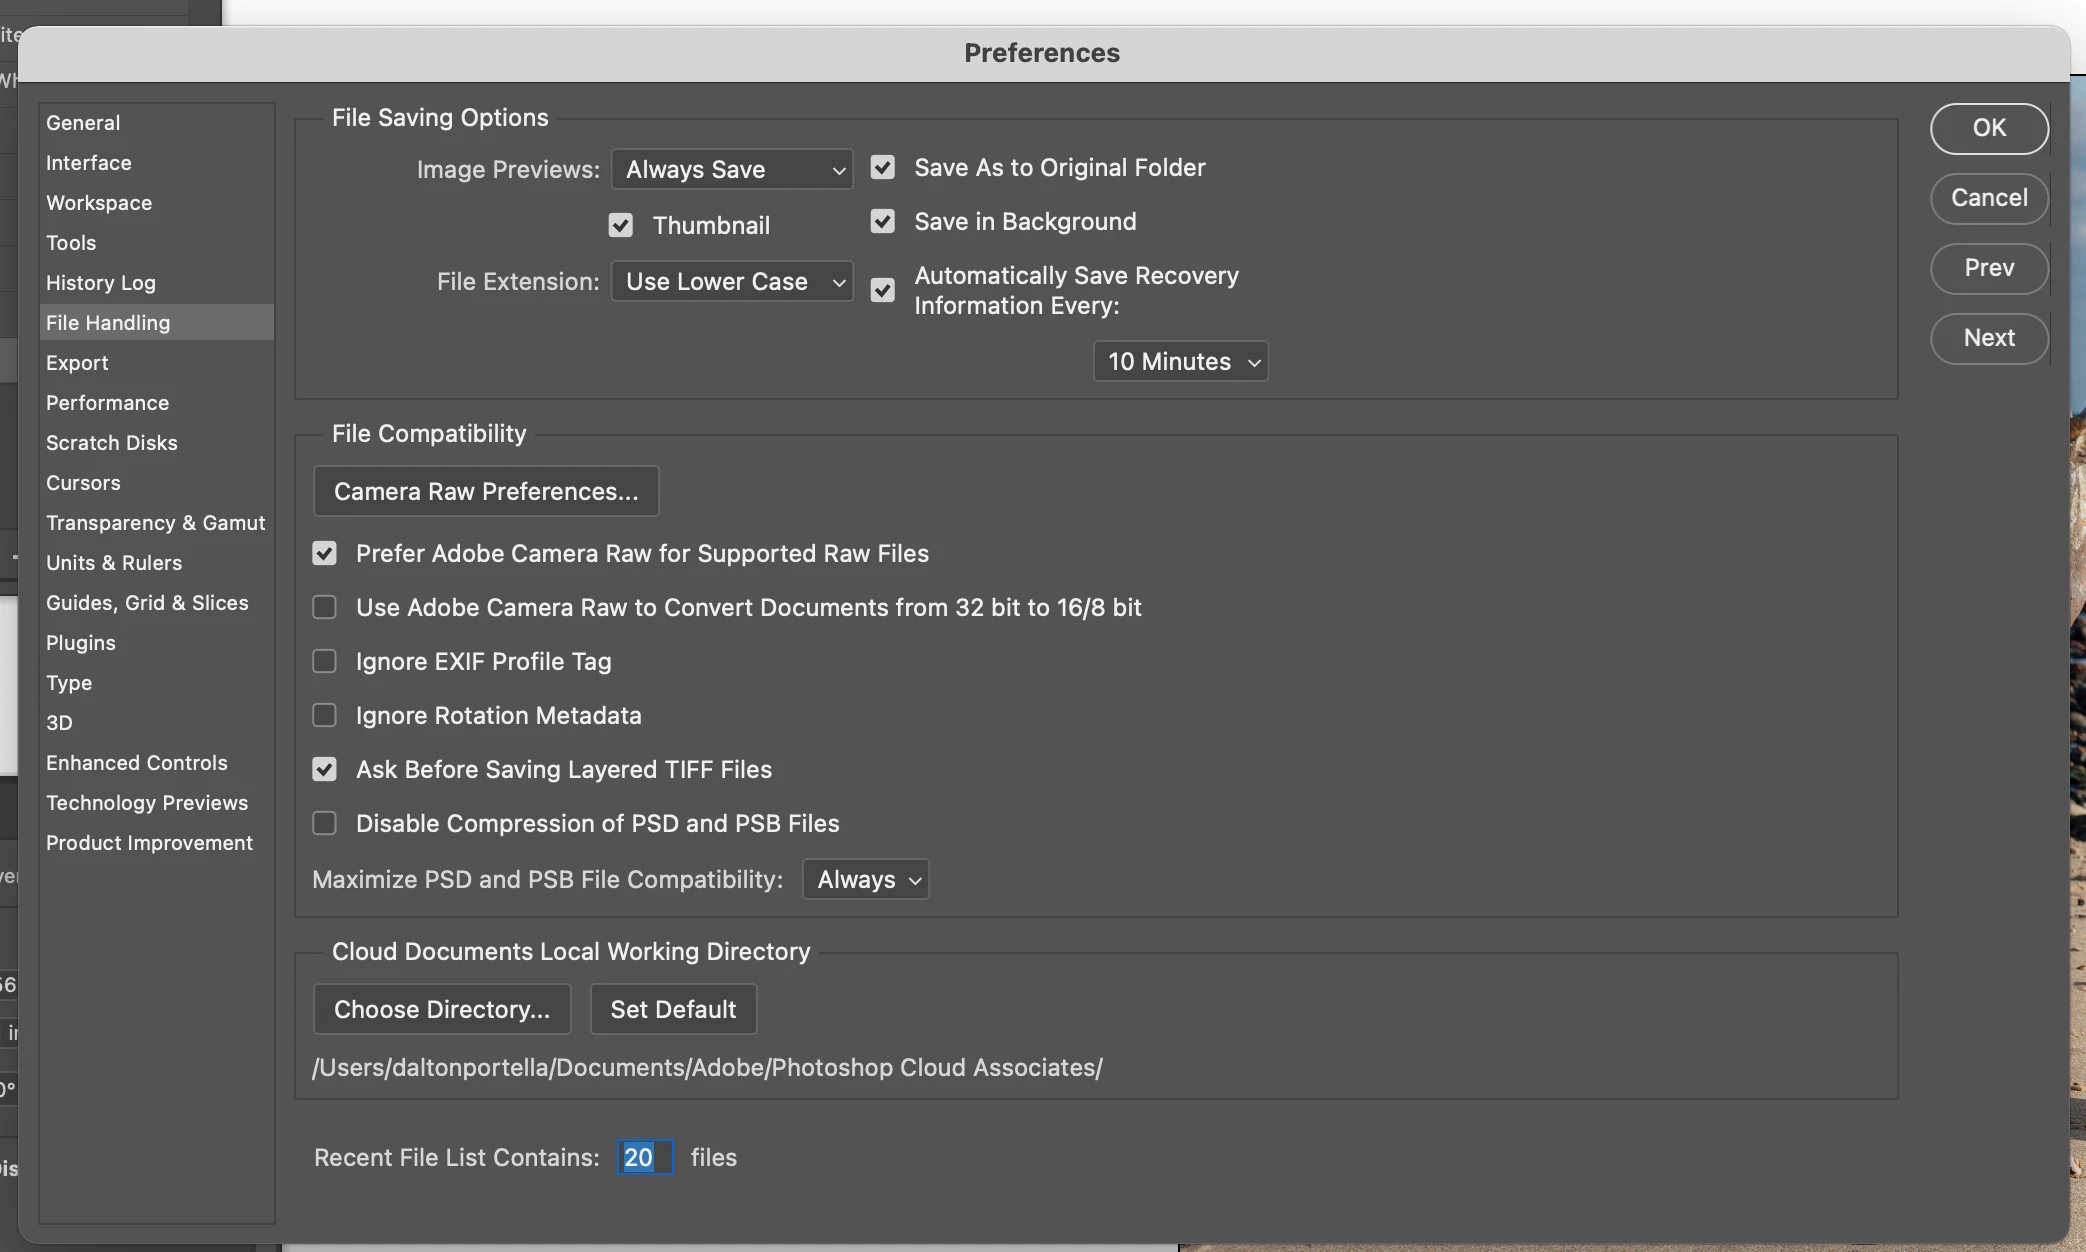Enable Disable Compression of PSD and PSB Files
The height and width of the screenshot is (1252, 2086).
pyautogui.click(x=324, y=823)
